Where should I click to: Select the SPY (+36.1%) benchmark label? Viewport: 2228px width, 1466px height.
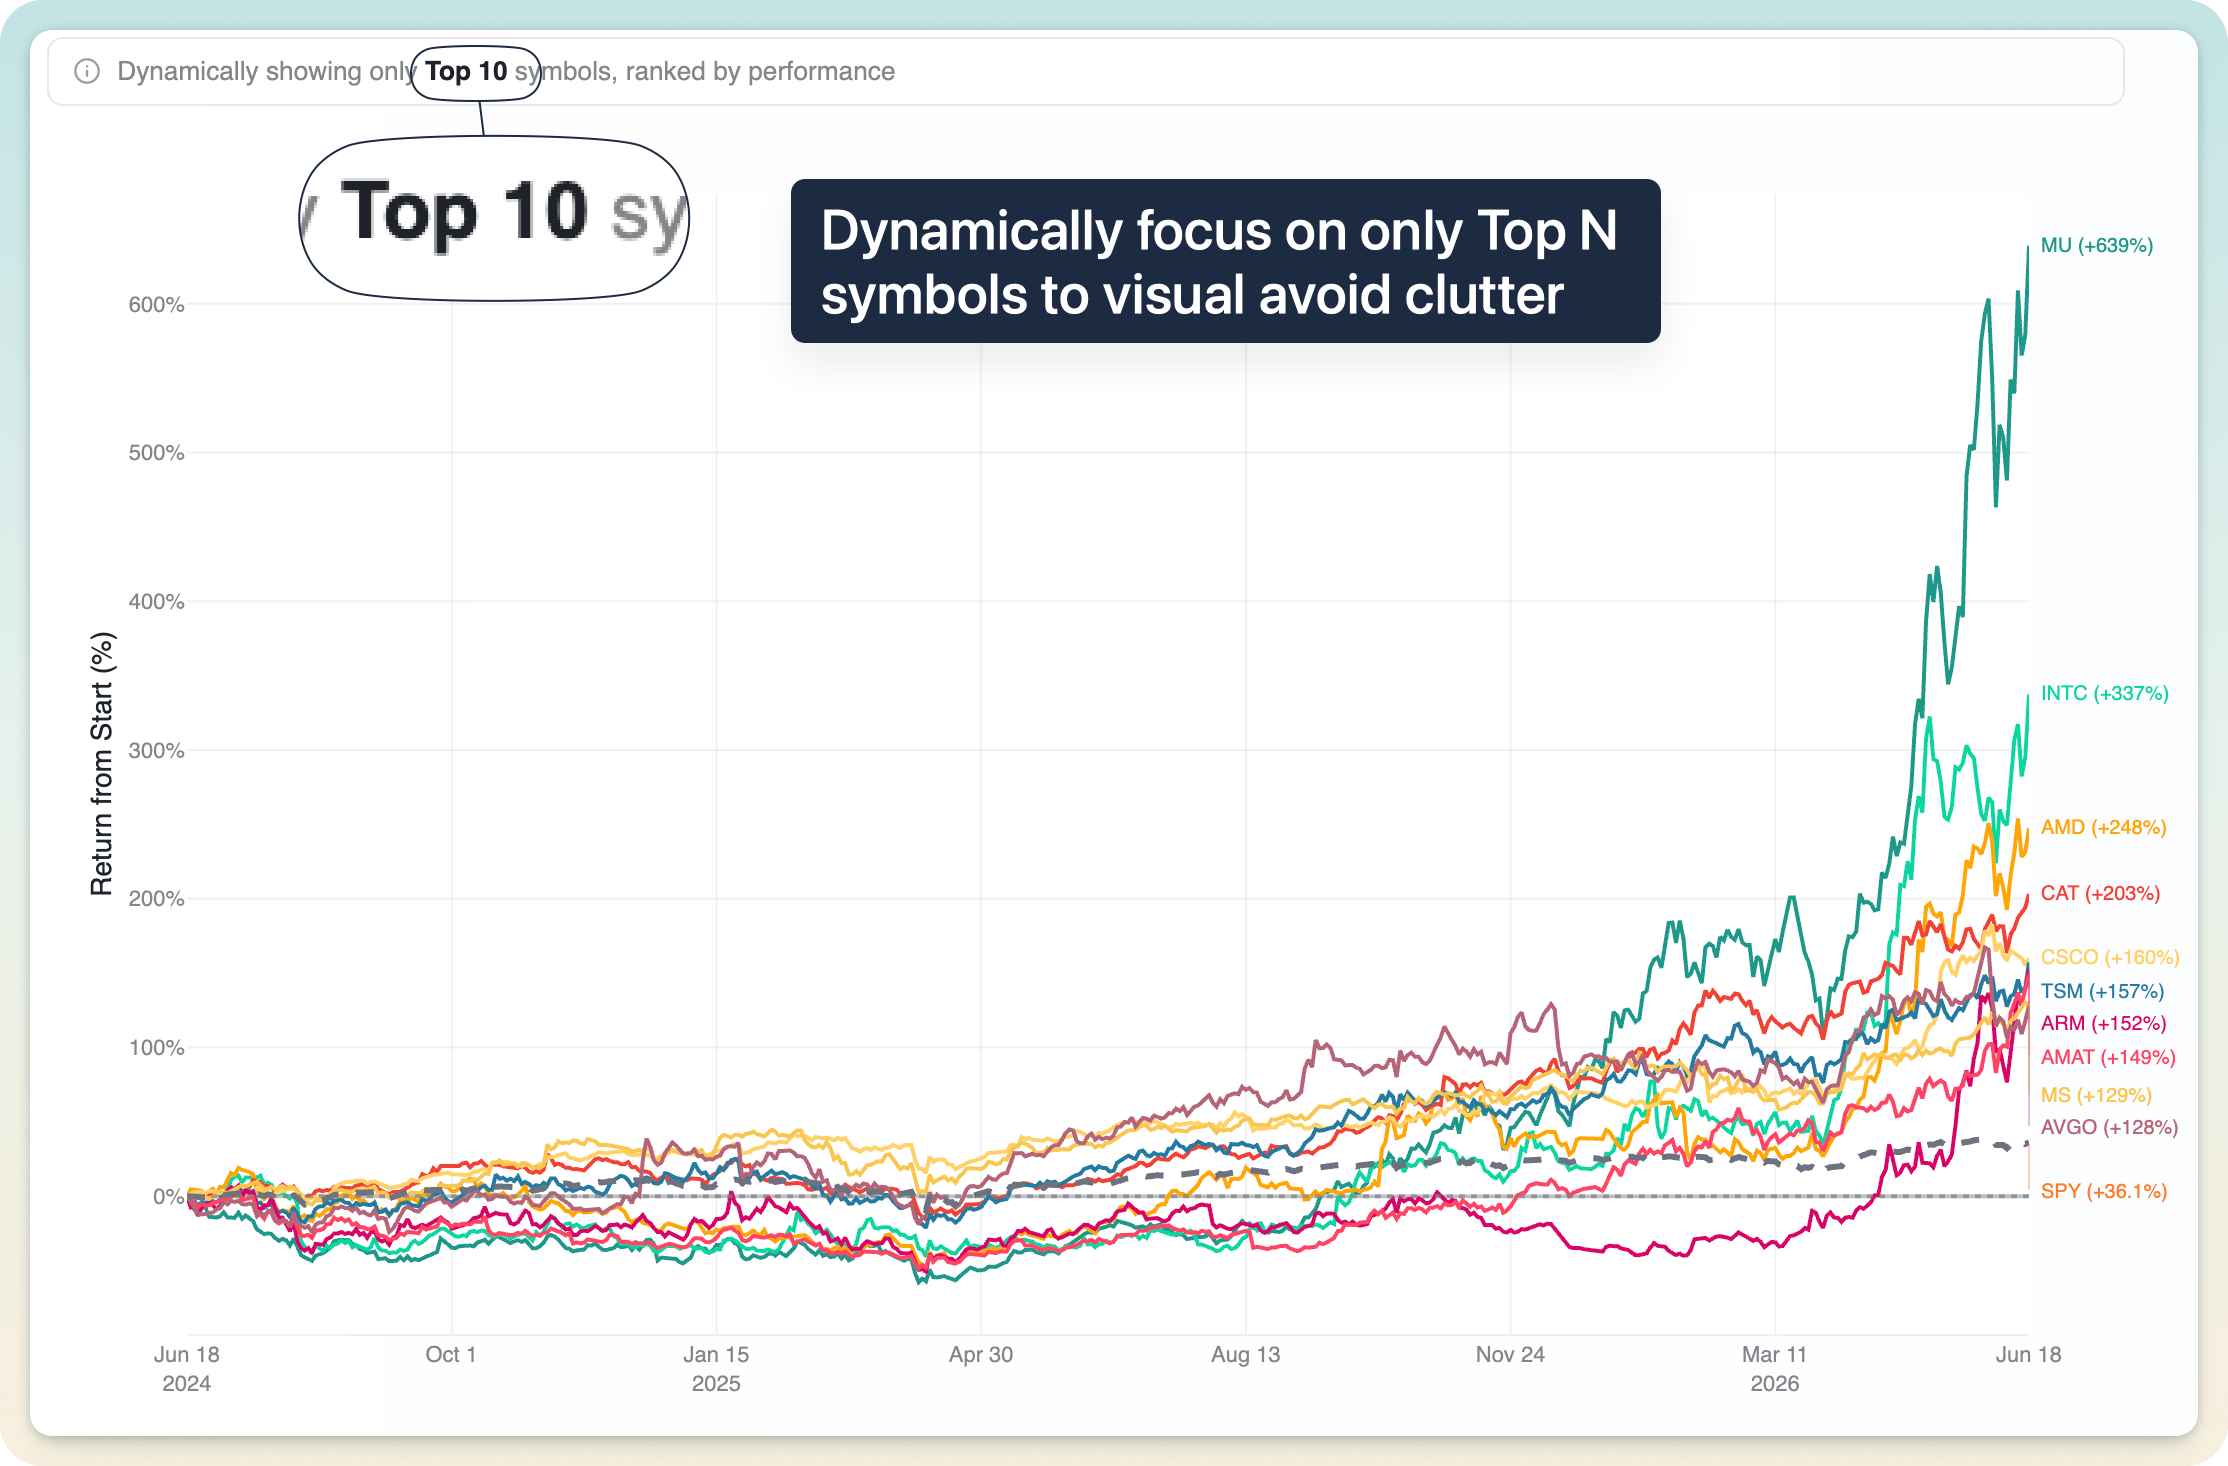point(2104,1191)
